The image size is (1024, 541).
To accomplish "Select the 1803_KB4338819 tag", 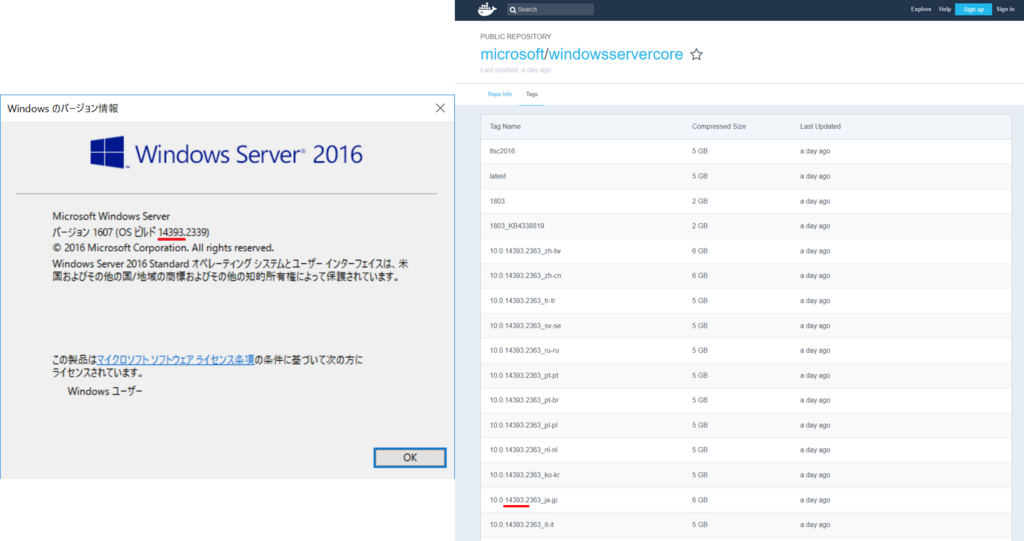I will point(517,226).
